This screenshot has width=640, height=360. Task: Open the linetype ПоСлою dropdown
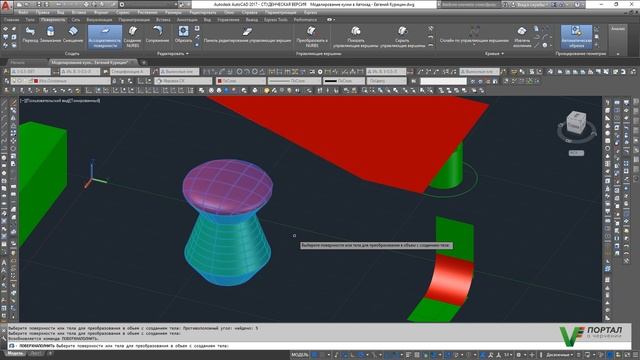click(294, 81)
